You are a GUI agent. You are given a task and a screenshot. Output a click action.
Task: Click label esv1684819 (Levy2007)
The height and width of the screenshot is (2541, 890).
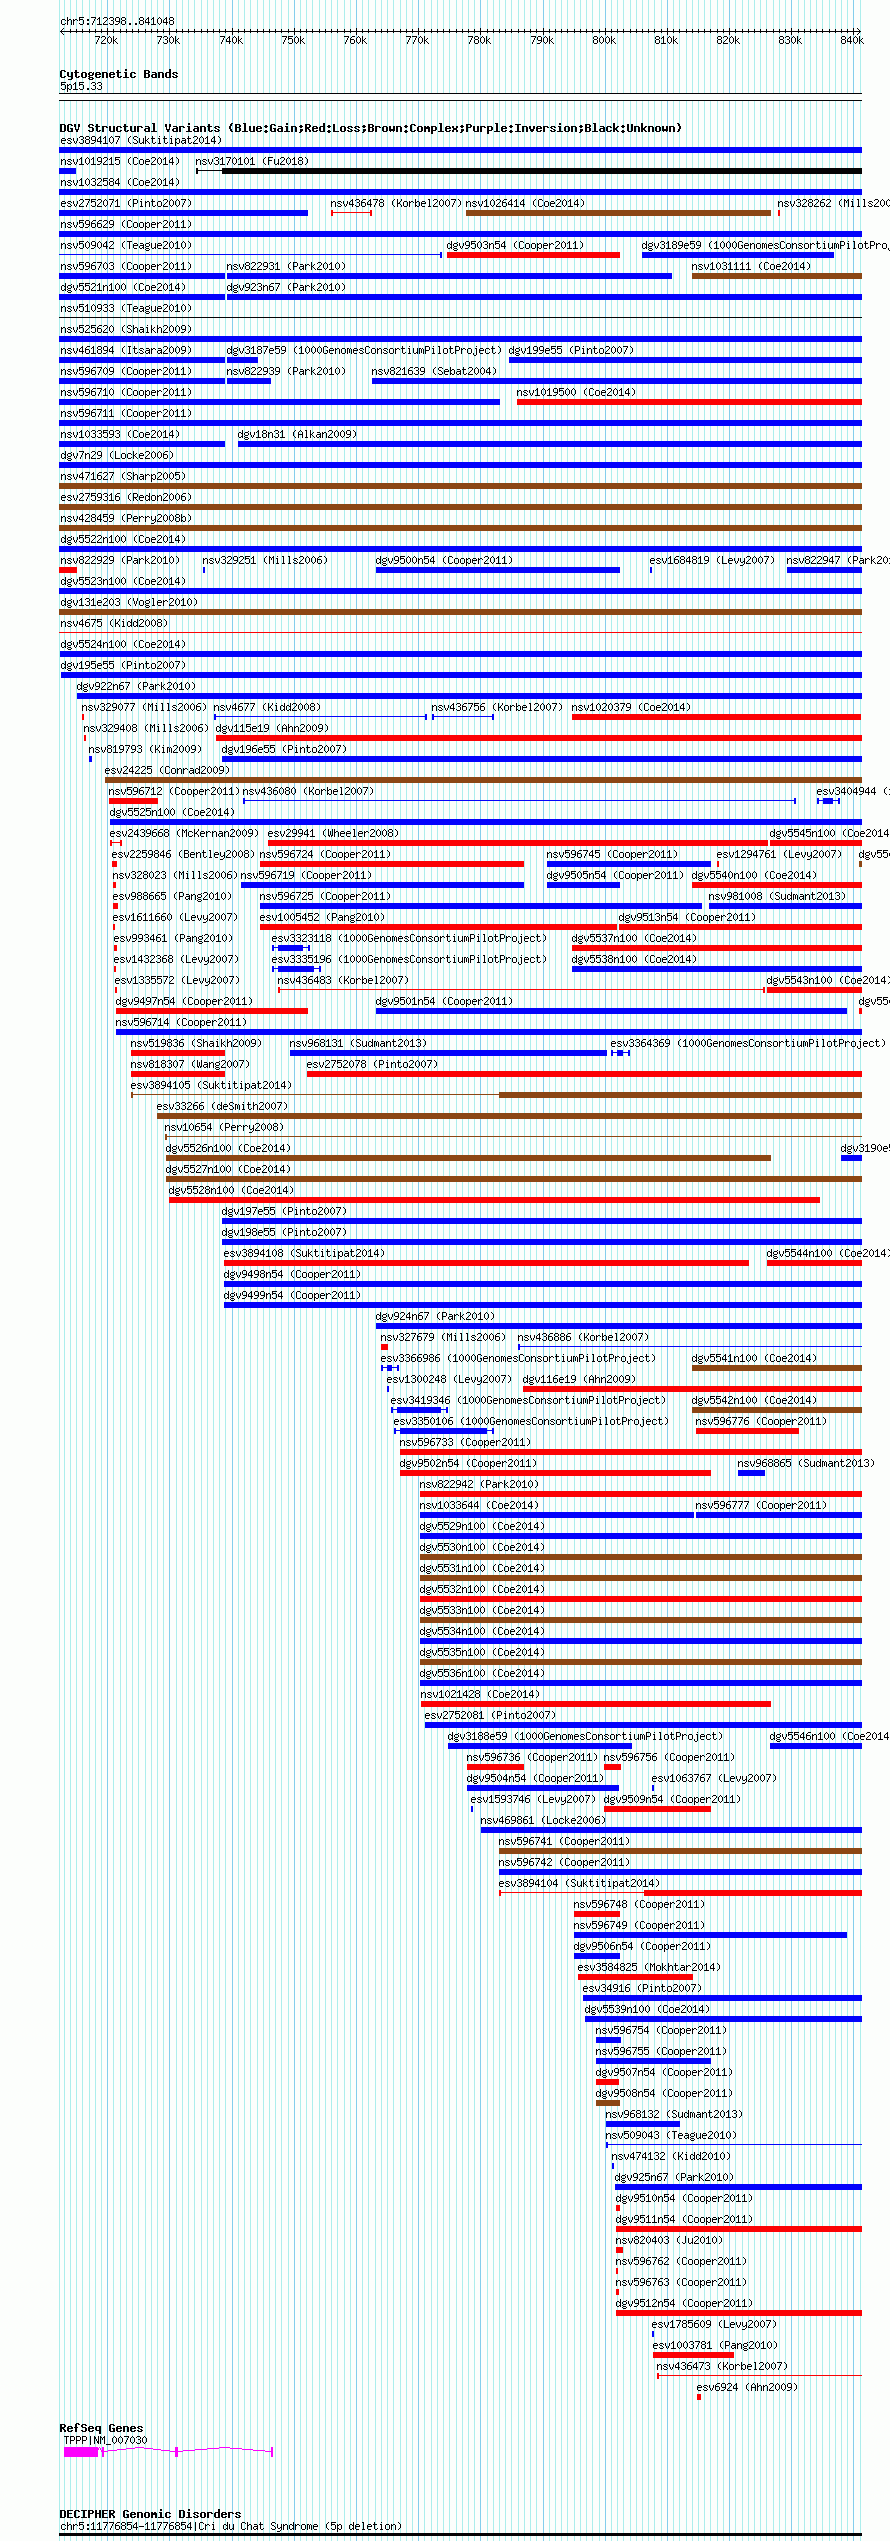tap(712, 560)
